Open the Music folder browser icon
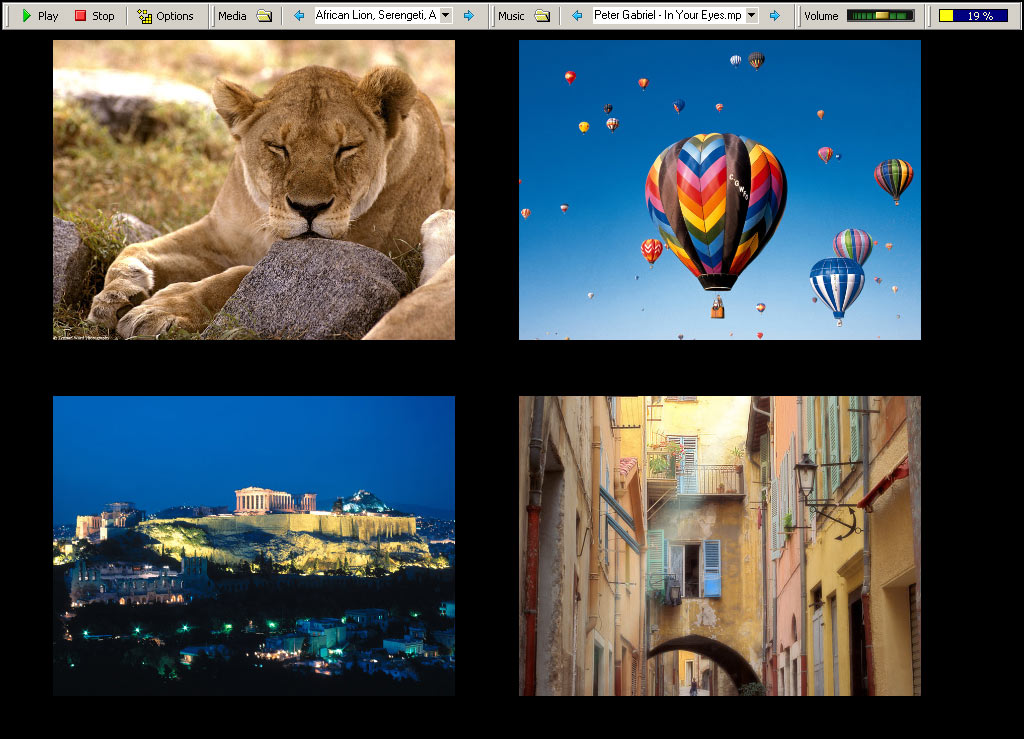The height and width of the screenshot is (739, 1024). pos(542,16)
